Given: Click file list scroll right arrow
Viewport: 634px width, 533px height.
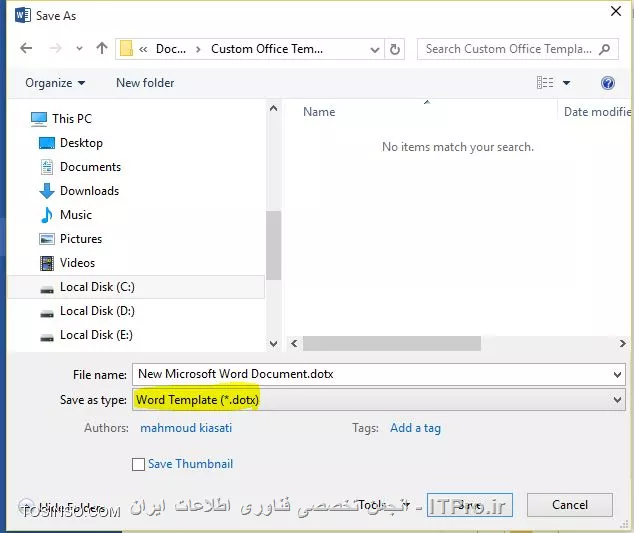Looking at the screenshot, I should [x=622, y=344].
